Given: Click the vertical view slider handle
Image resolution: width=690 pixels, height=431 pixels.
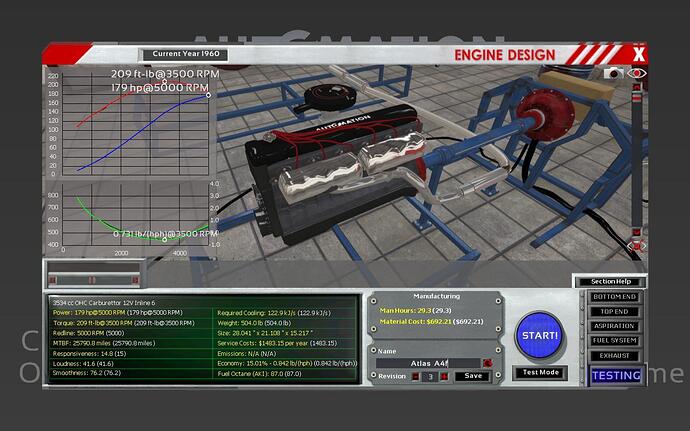Looking at the screenshot, I should (x=638, y=100).
